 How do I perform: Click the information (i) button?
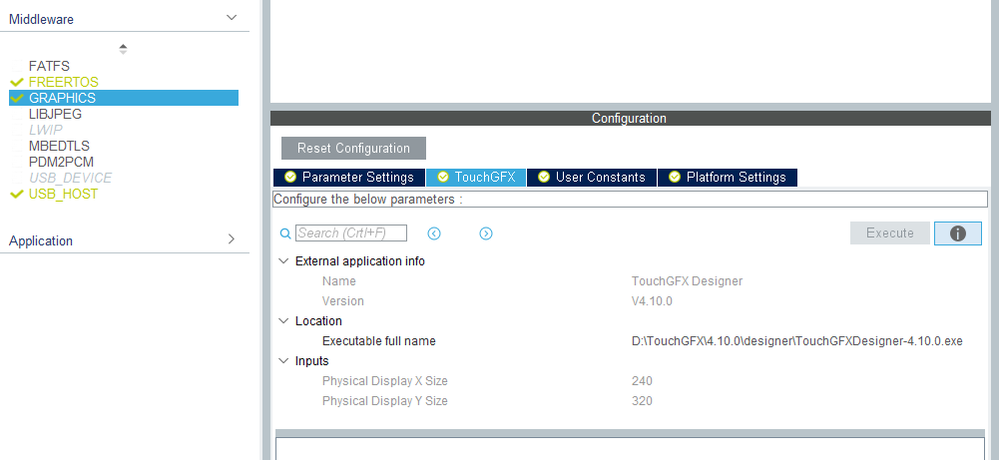[x=958, y=233]
